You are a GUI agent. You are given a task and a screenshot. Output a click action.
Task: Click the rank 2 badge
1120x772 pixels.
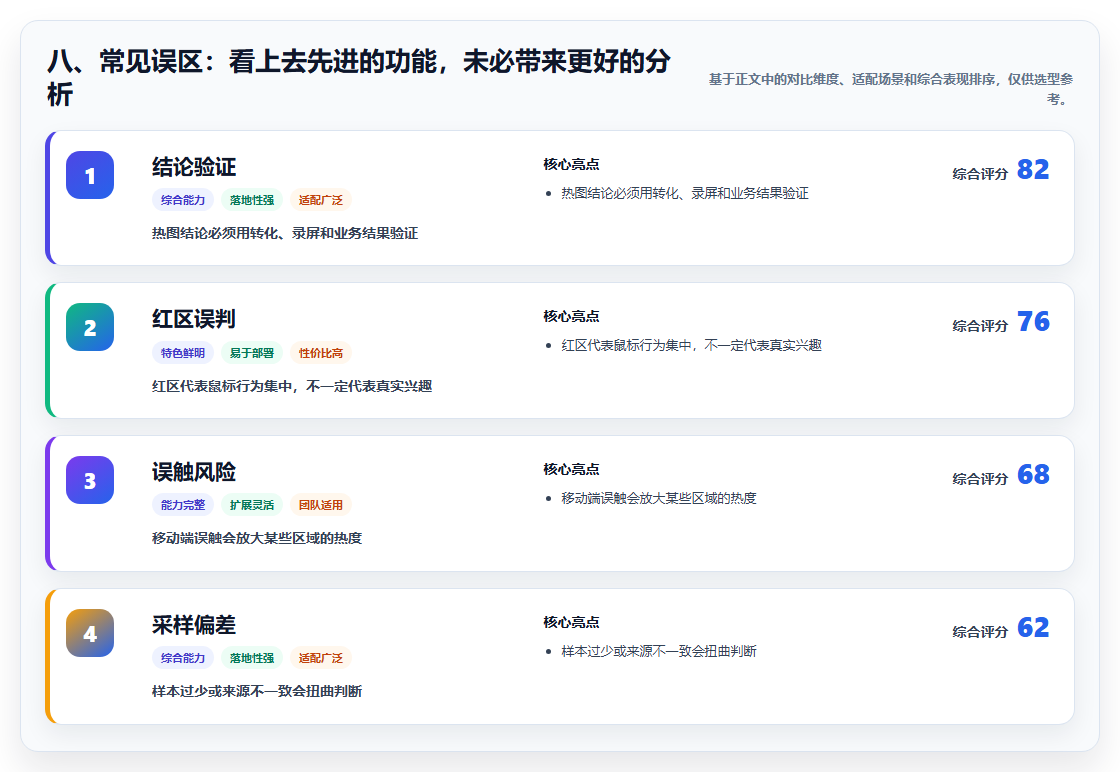point(90,327)
